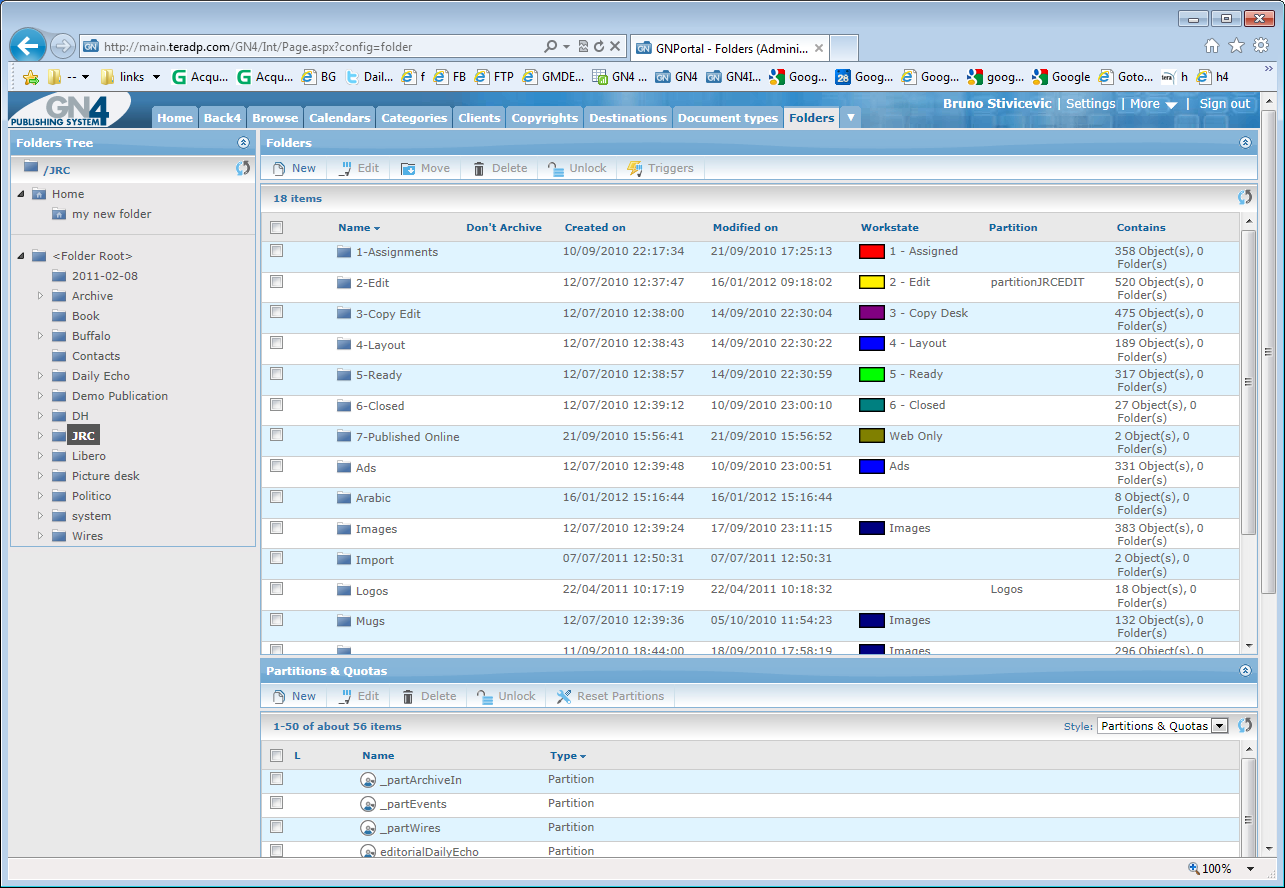Image resolution: width=1285 pixels, height=888 pixels.
Task: Collapse the Home tree node
Action: coord(21,194)
